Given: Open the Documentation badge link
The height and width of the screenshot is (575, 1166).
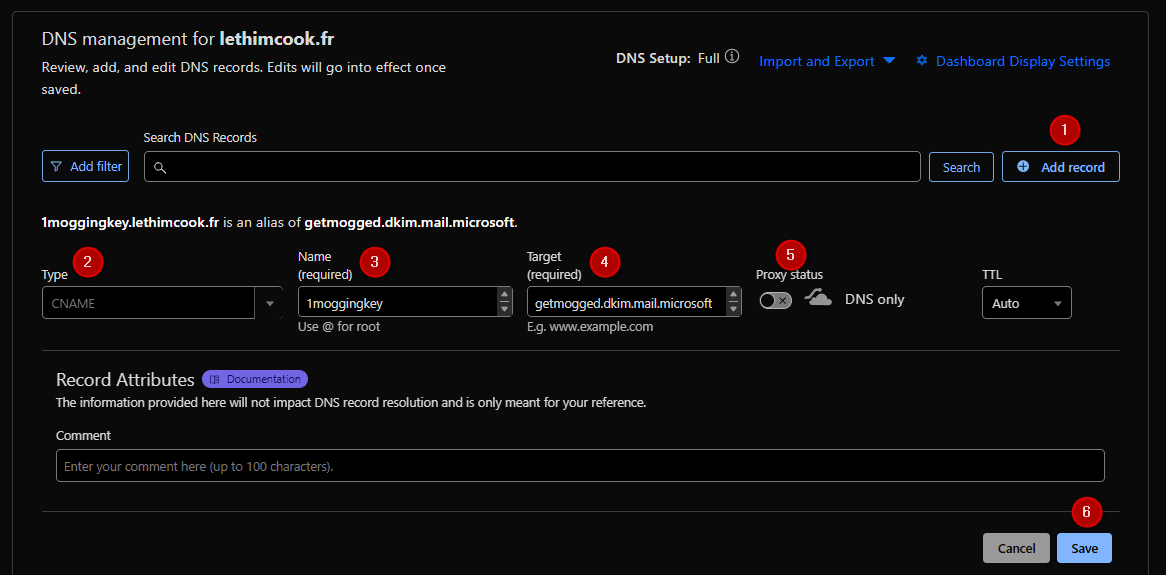Looking at the screenshot, I should [x=255, y=379].
